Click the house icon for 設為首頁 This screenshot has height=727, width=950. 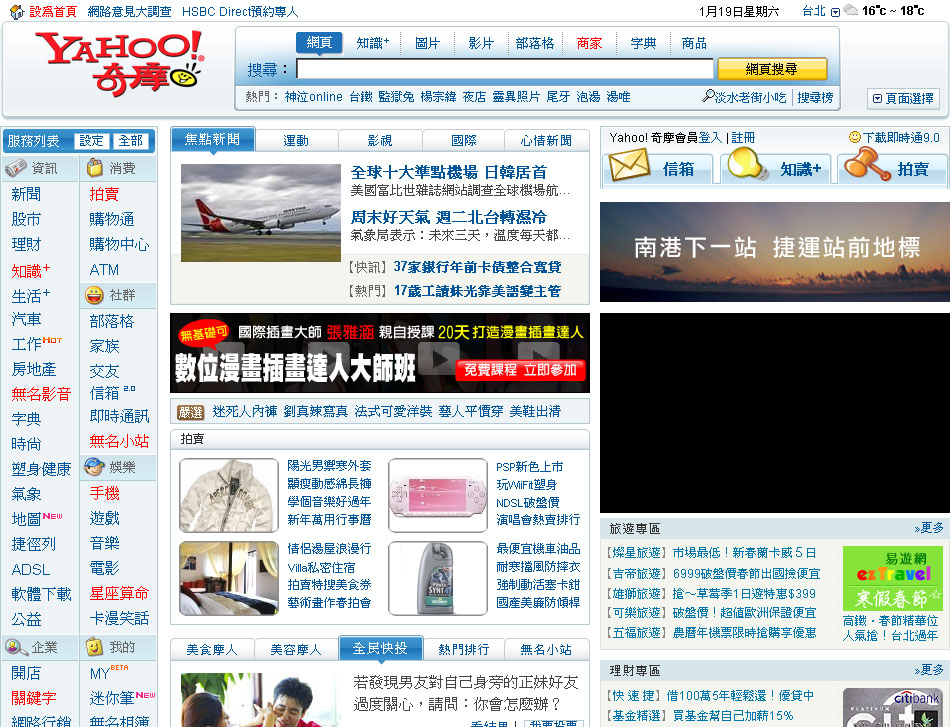(16, 12)
